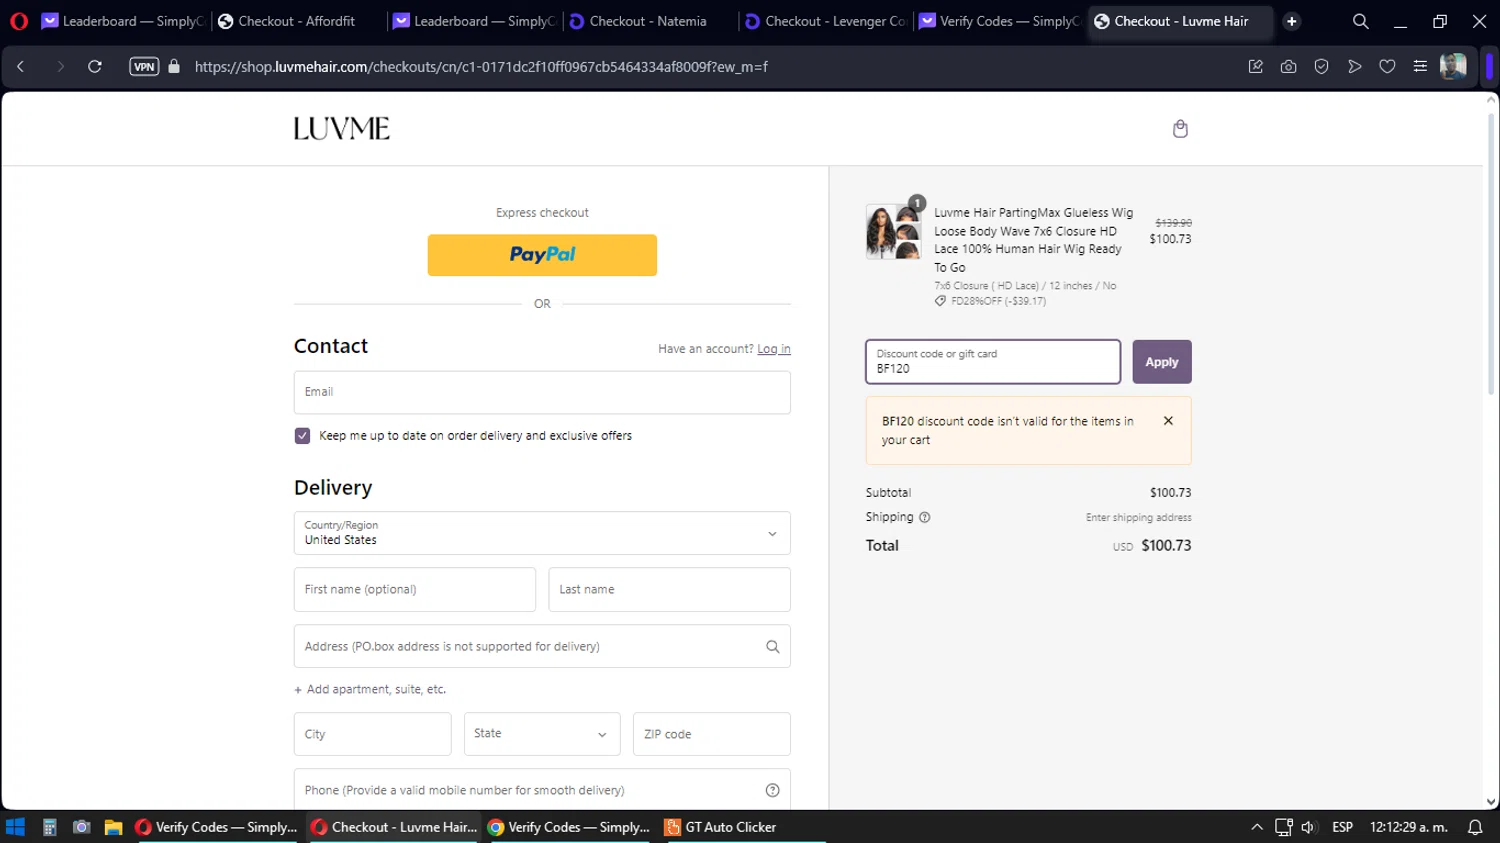The height and width of the screenshot is (843, 1500).
Task: Focus the ZIP code field
Action: point(712,734)
